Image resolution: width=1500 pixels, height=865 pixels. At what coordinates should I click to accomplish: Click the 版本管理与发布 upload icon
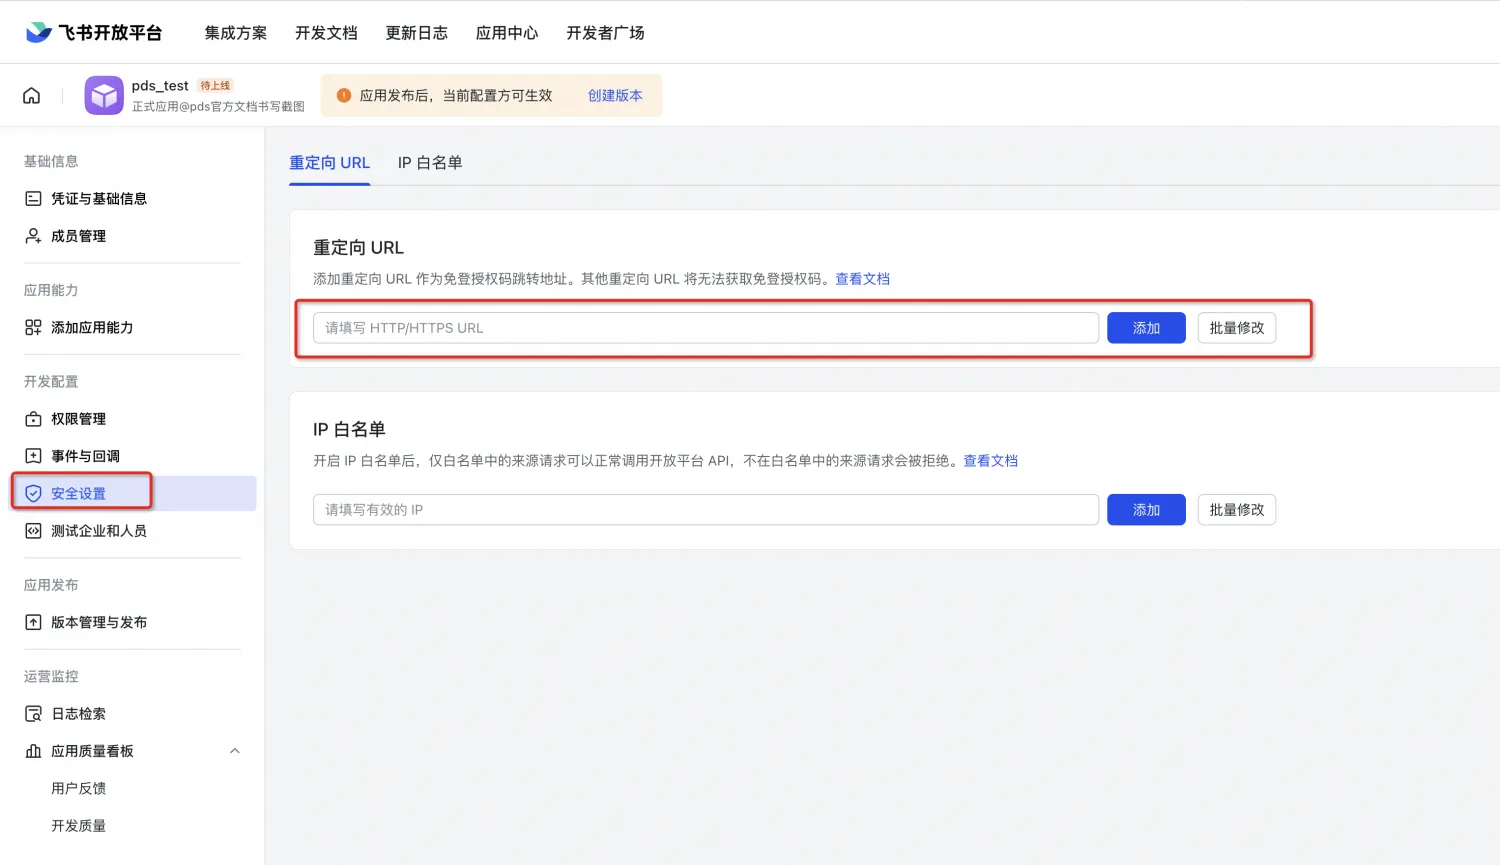pos(33,622)
